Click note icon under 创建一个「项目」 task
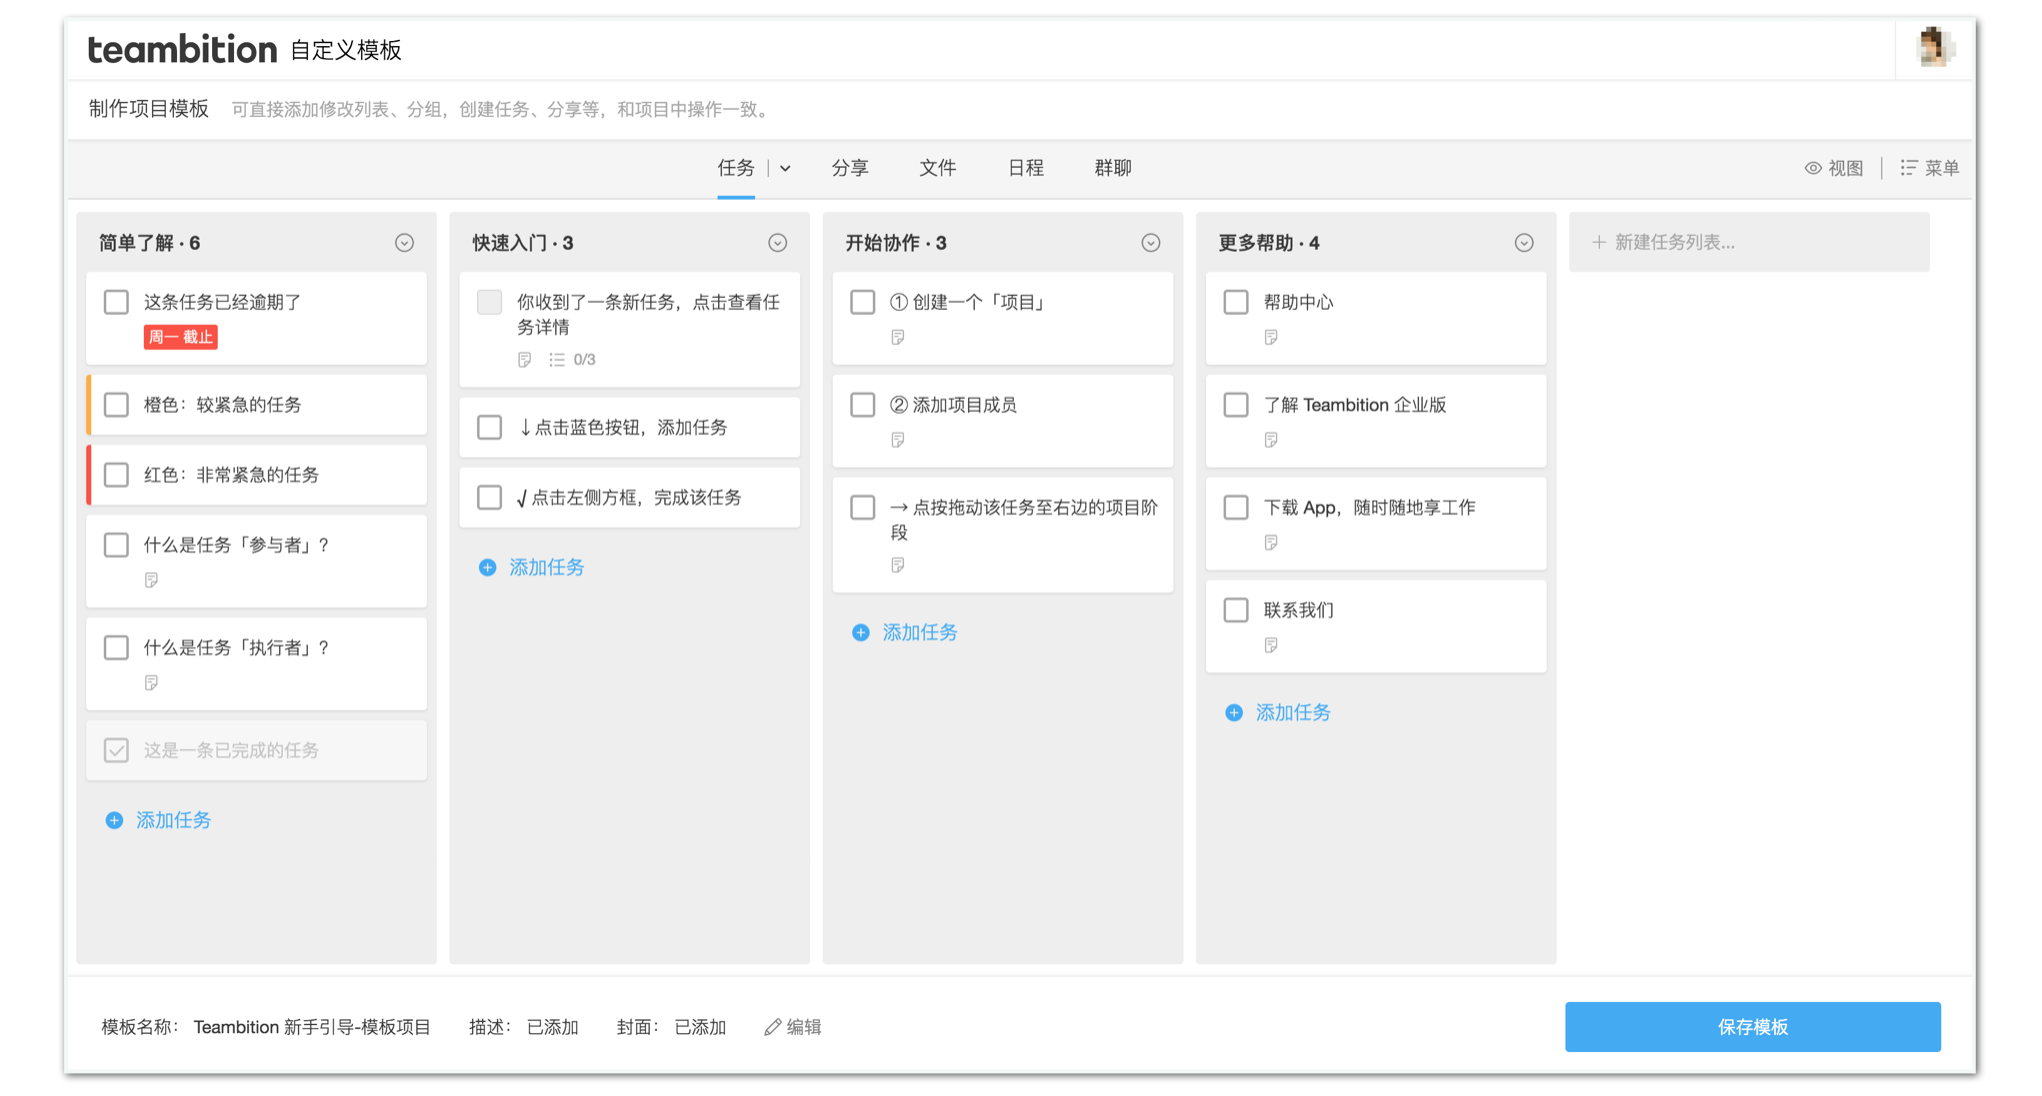This screenshot has height=1096, width=2042. click(897, 337)
